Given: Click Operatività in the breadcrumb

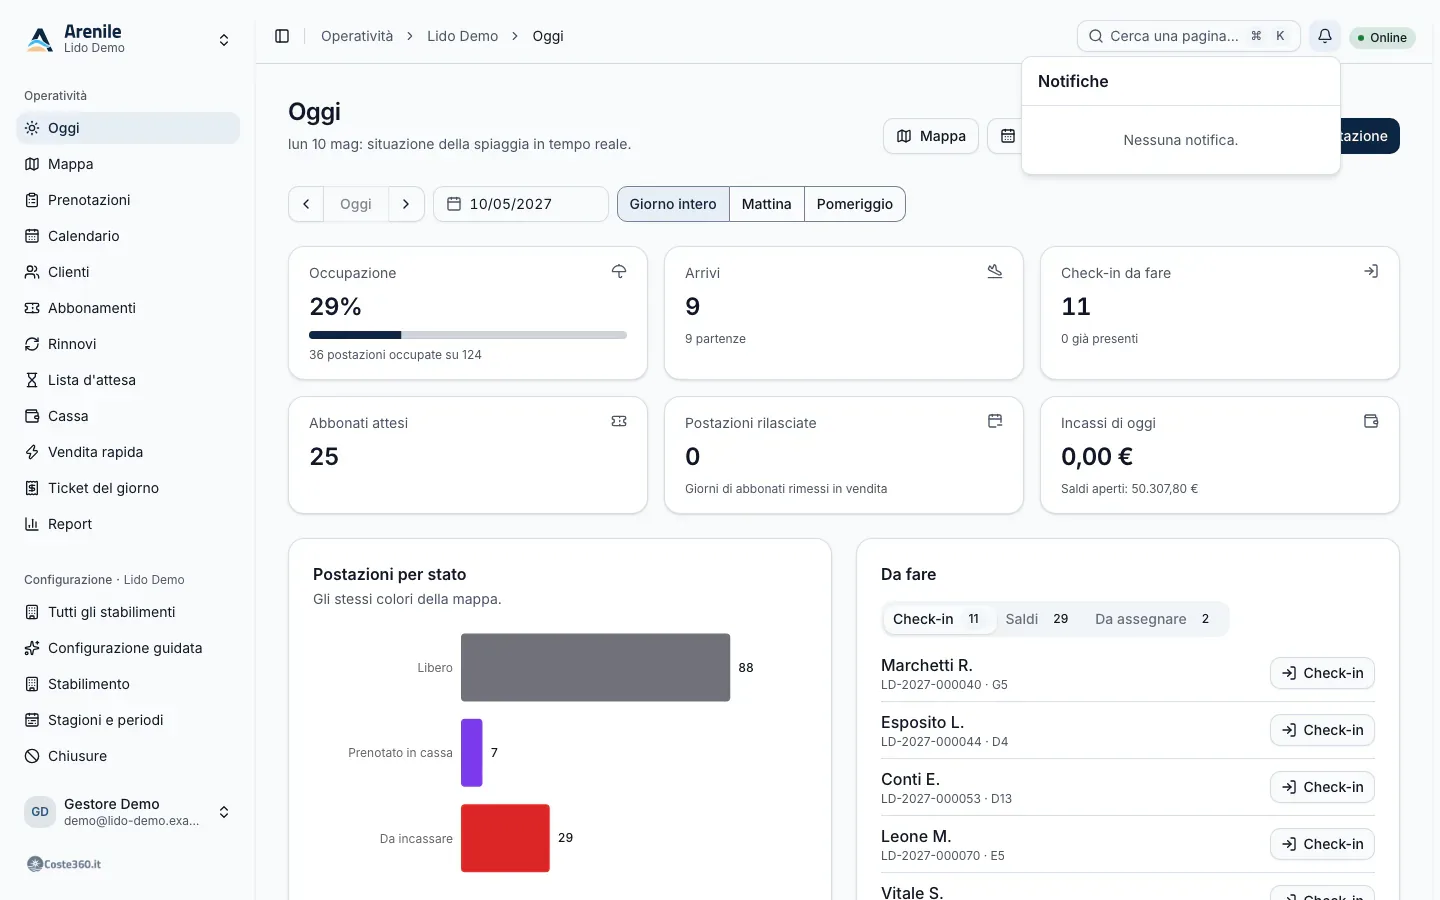Looking at the screenshot, I should pyautogui.click(x=357, y=36).
